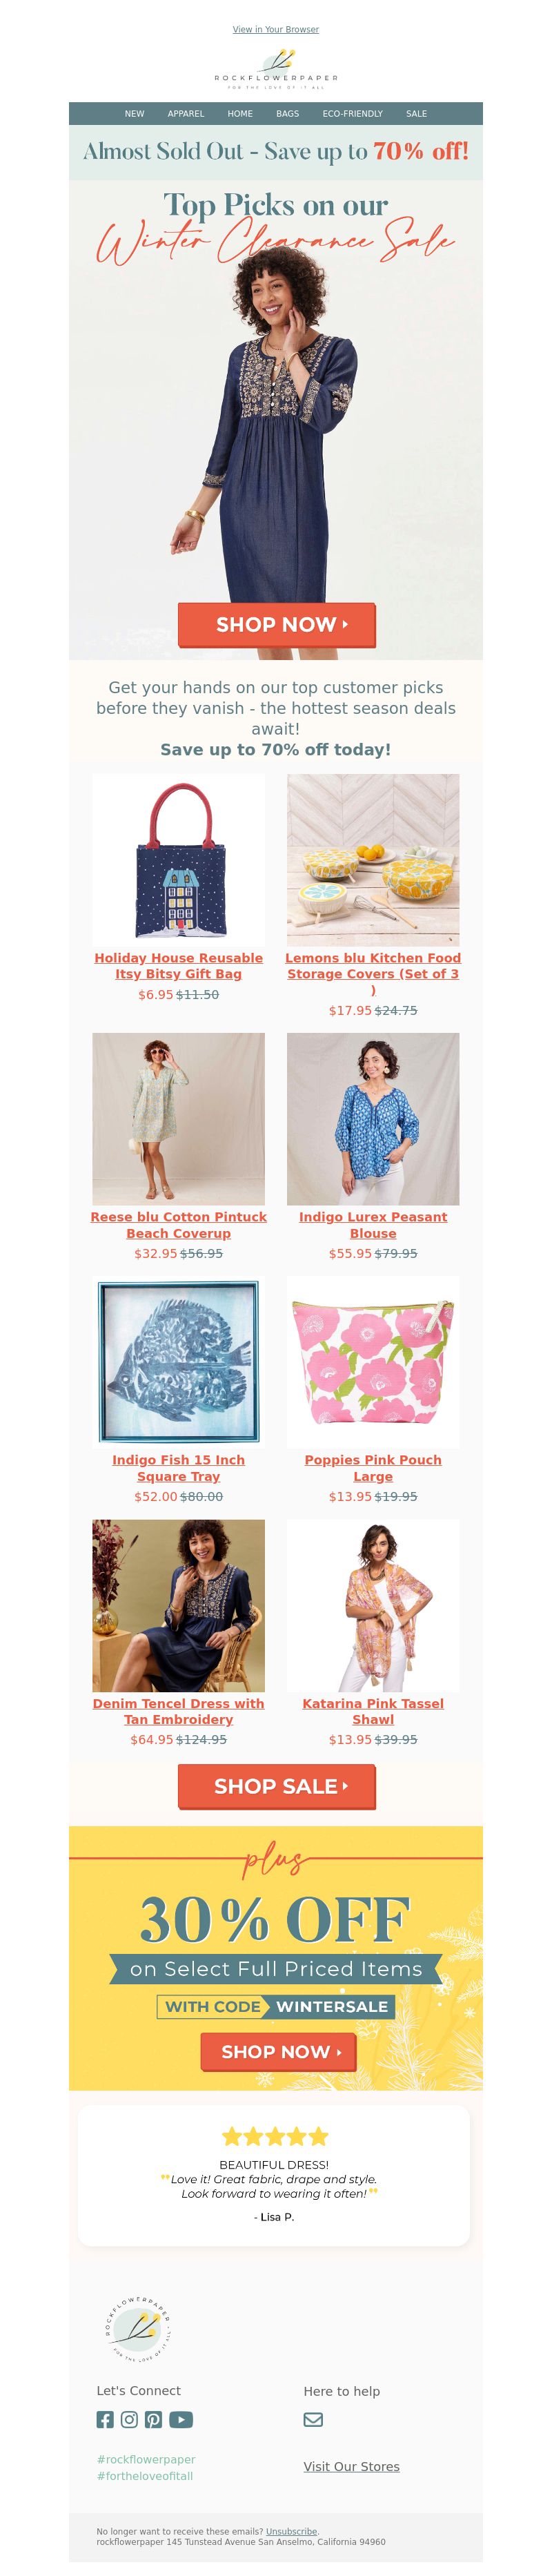Click the SHOP SALE button

tap(276, 1786)
